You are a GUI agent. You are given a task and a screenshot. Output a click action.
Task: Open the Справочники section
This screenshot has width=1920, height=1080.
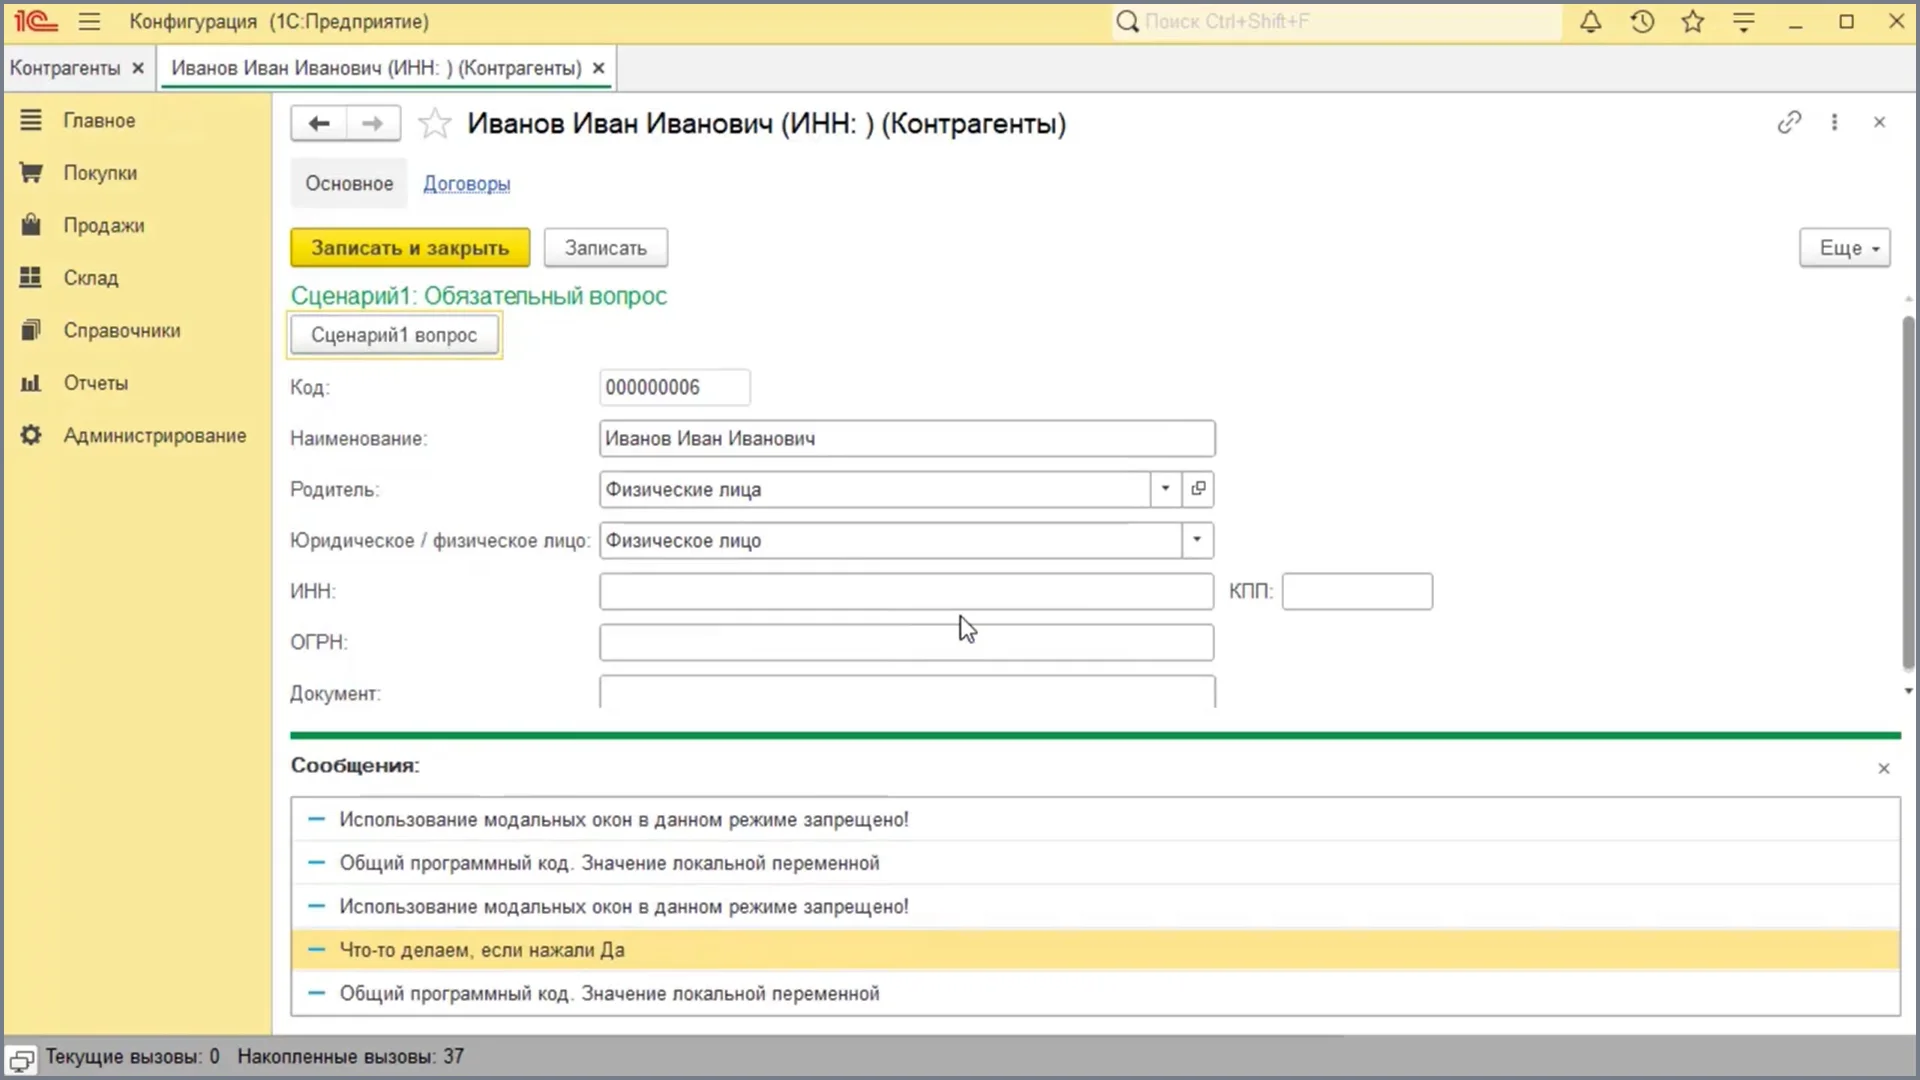[122, 330]
